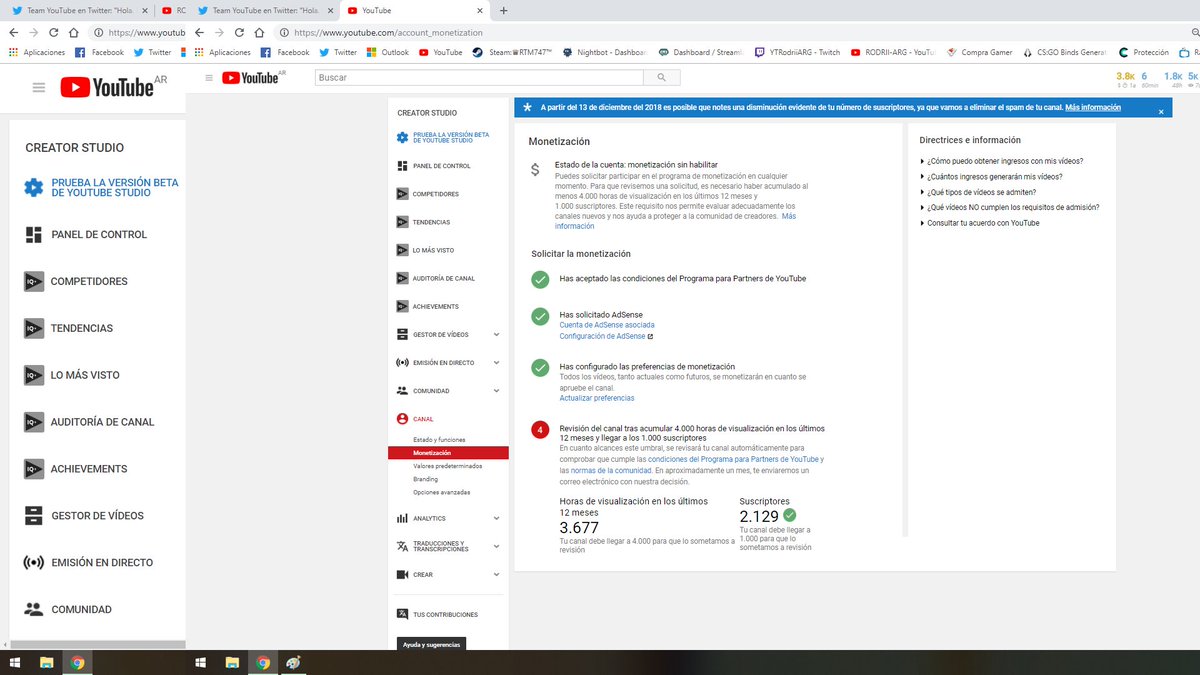Click Ayuda y sugerencias button
The image size is (1200, 675).
pyautogui.click(x=432, y=645)
